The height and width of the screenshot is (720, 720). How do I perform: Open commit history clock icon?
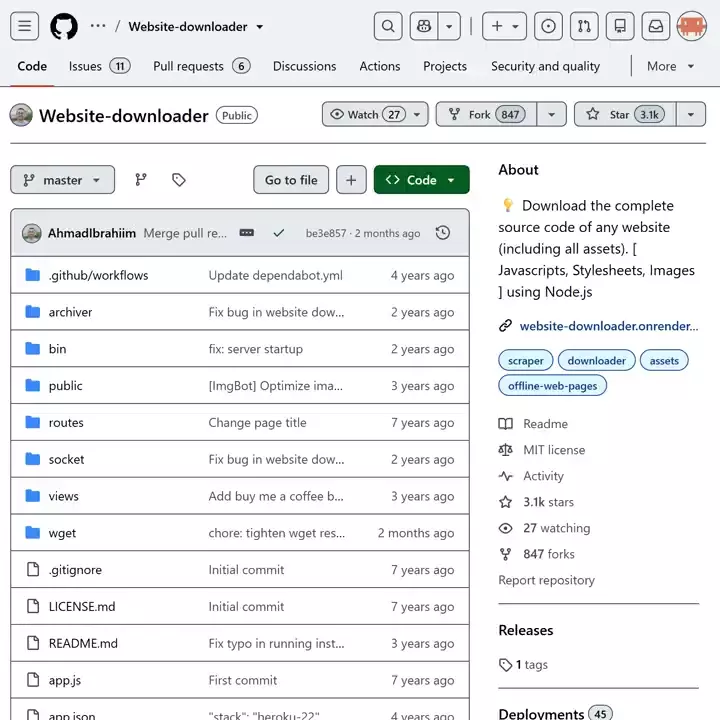(443, 233)
